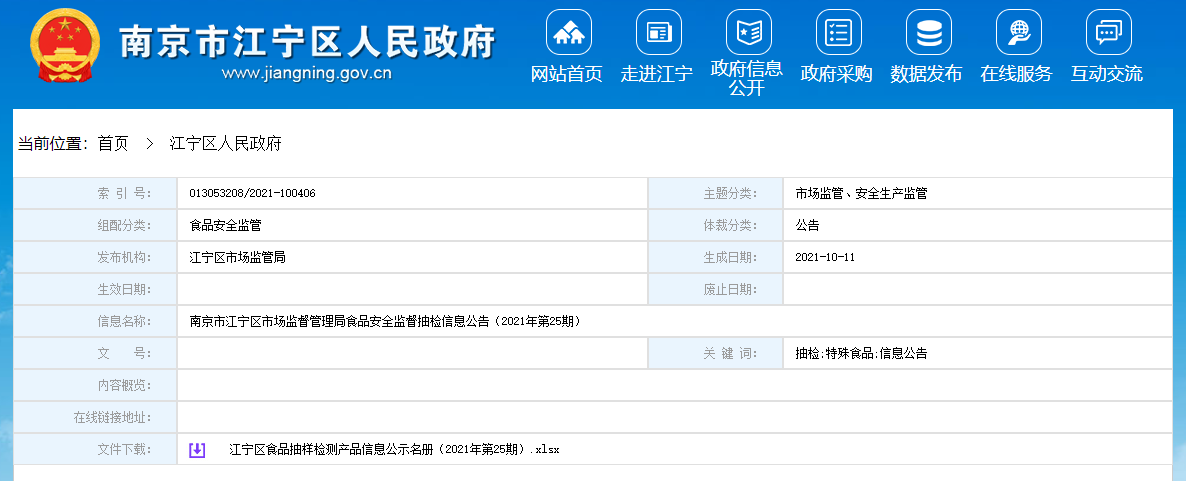1186x481 pixels.
Task: Click the national emblem logo
Action: 65,46
